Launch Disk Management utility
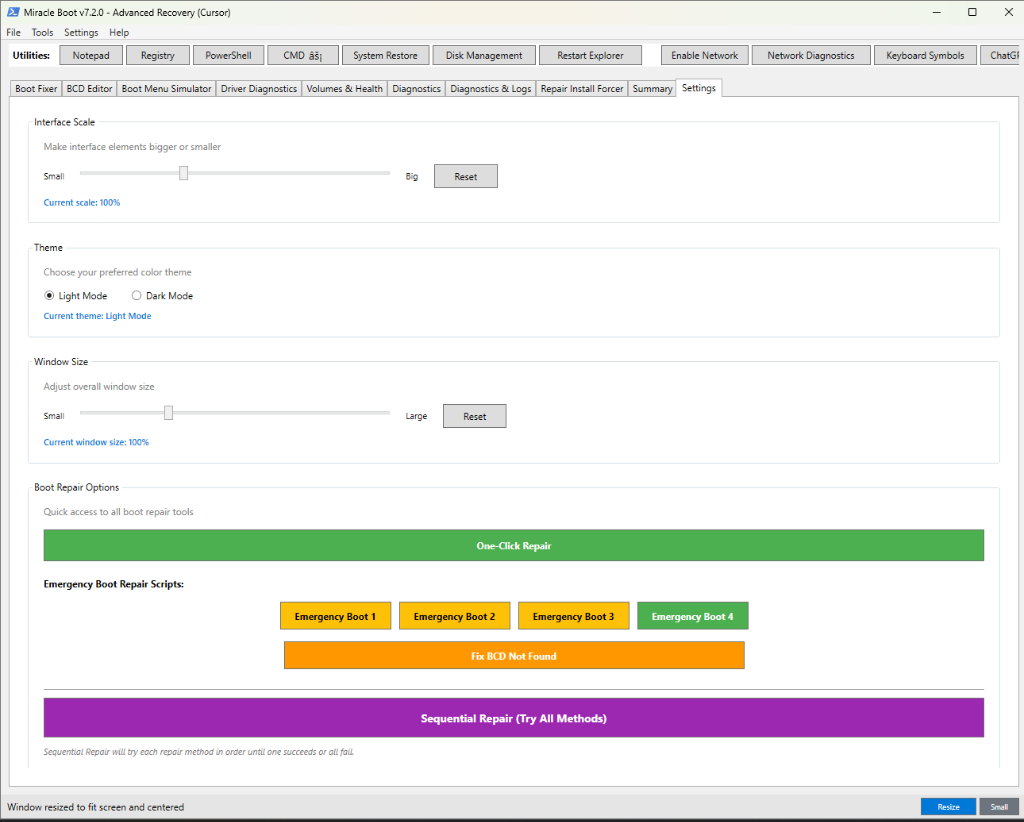Image resolution: width=1024 pixels, height=822 pixels. pyautogui.click(x=484, y=56)
